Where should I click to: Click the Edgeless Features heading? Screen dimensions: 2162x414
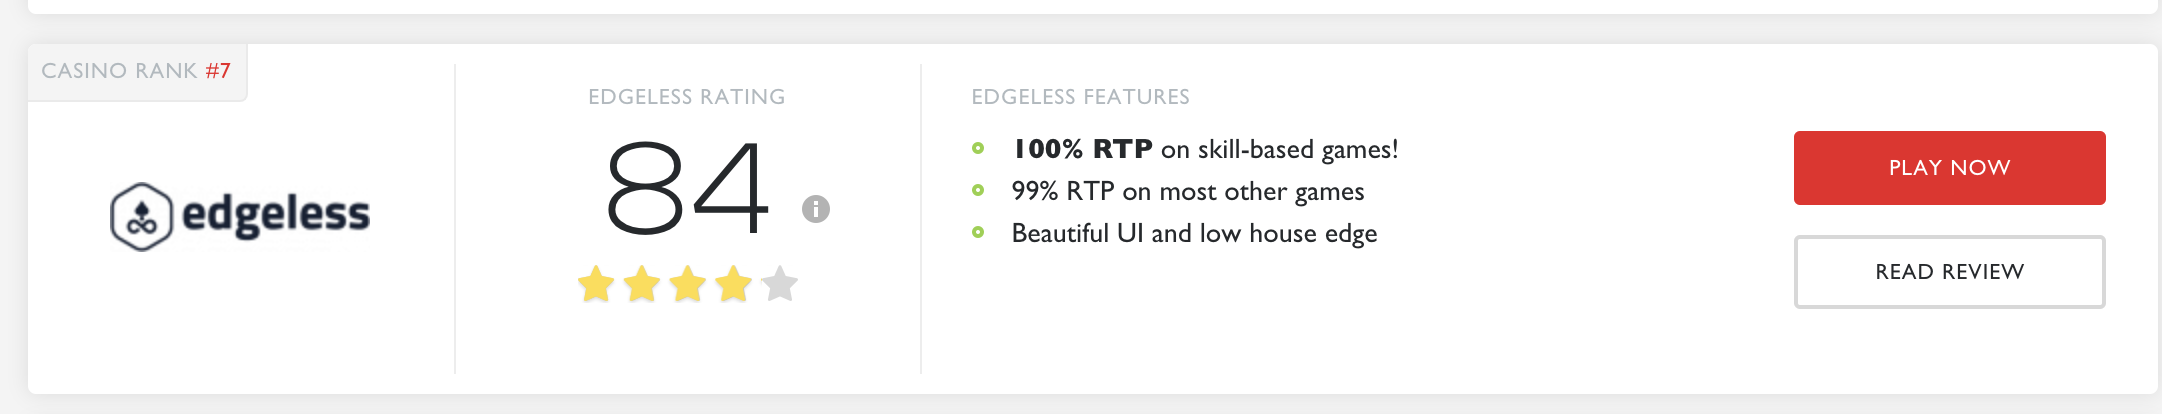[1081, 97]
